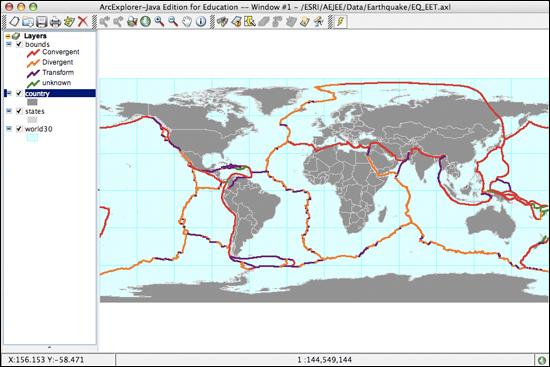
Task: Click the MapTips lightning bolt icon
Action: point(340,22)
